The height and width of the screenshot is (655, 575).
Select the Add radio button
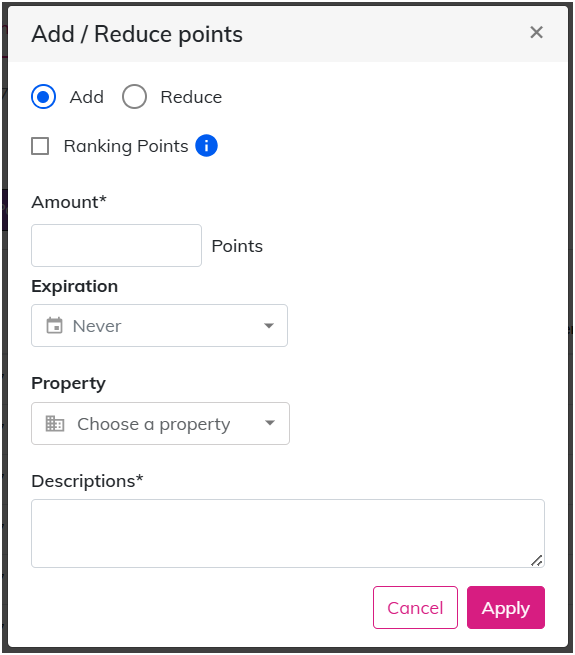pyautogui.click(x=43, y=96)
